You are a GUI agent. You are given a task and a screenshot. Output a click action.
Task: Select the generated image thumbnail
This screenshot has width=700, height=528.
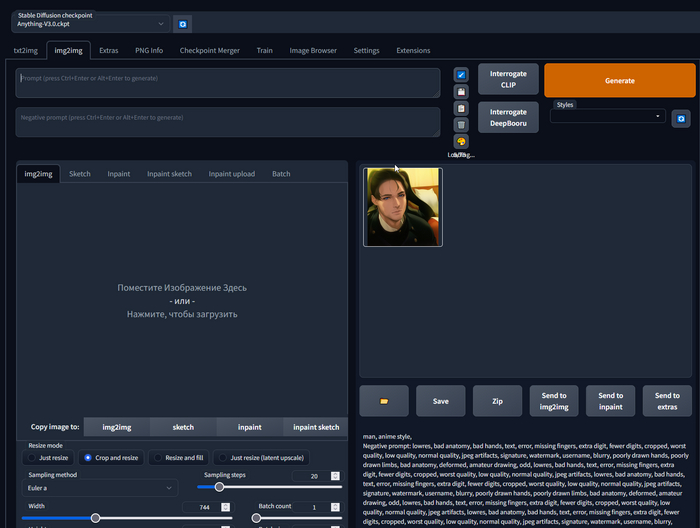point(402,206)
